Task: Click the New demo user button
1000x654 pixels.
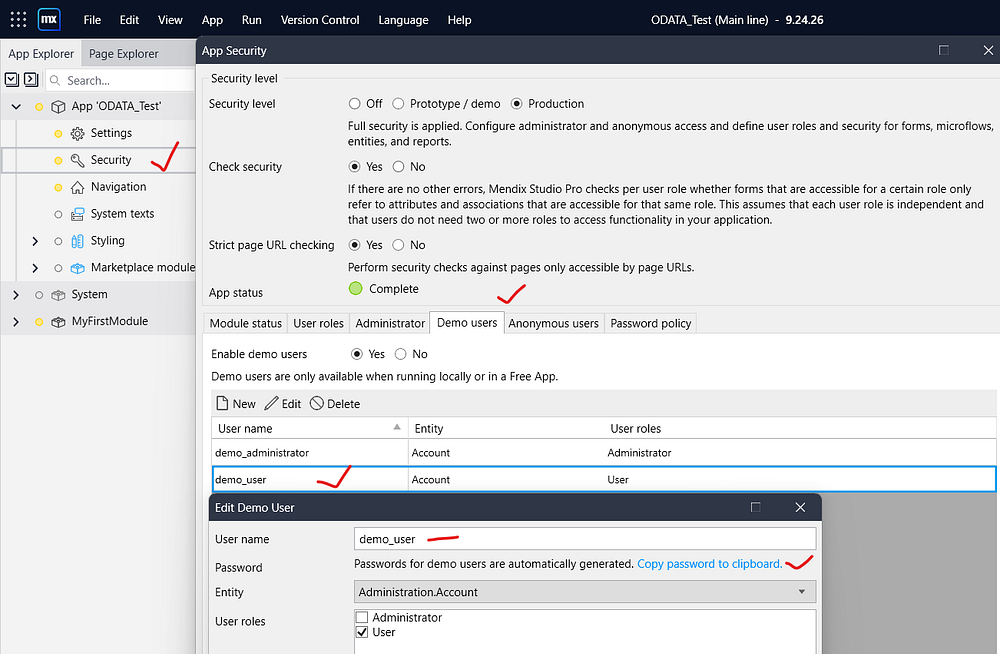Action: [236, 404]
